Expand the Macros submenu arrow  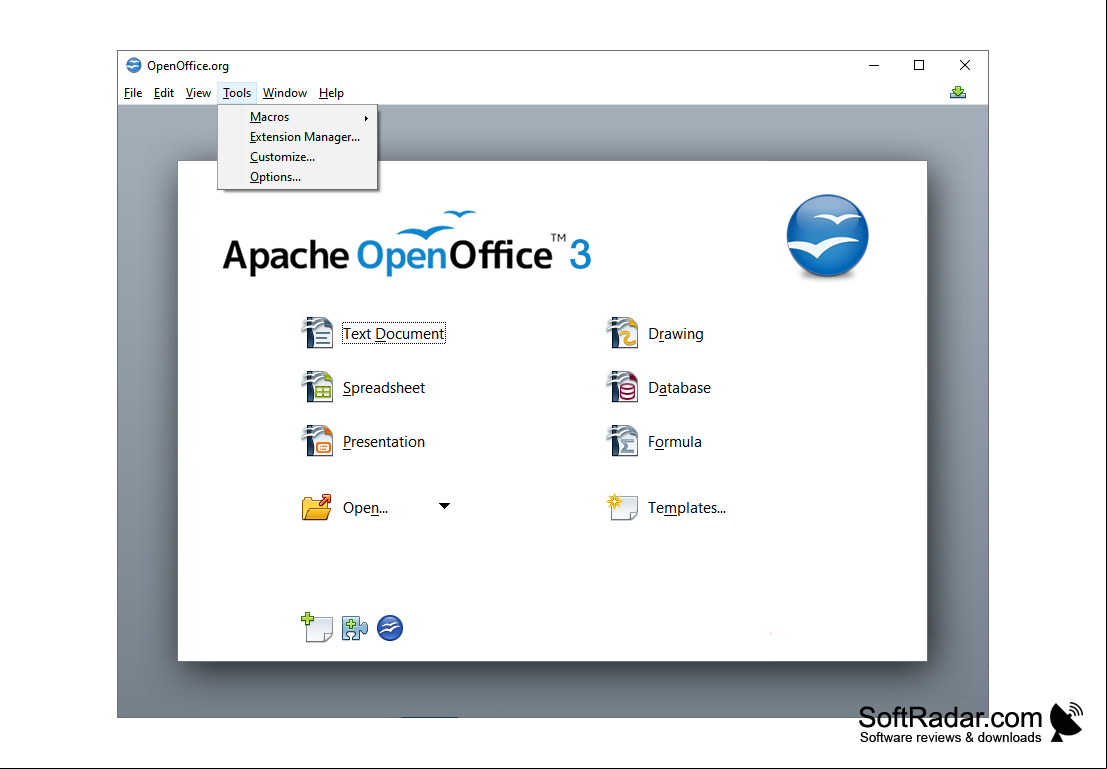point(366,118)
